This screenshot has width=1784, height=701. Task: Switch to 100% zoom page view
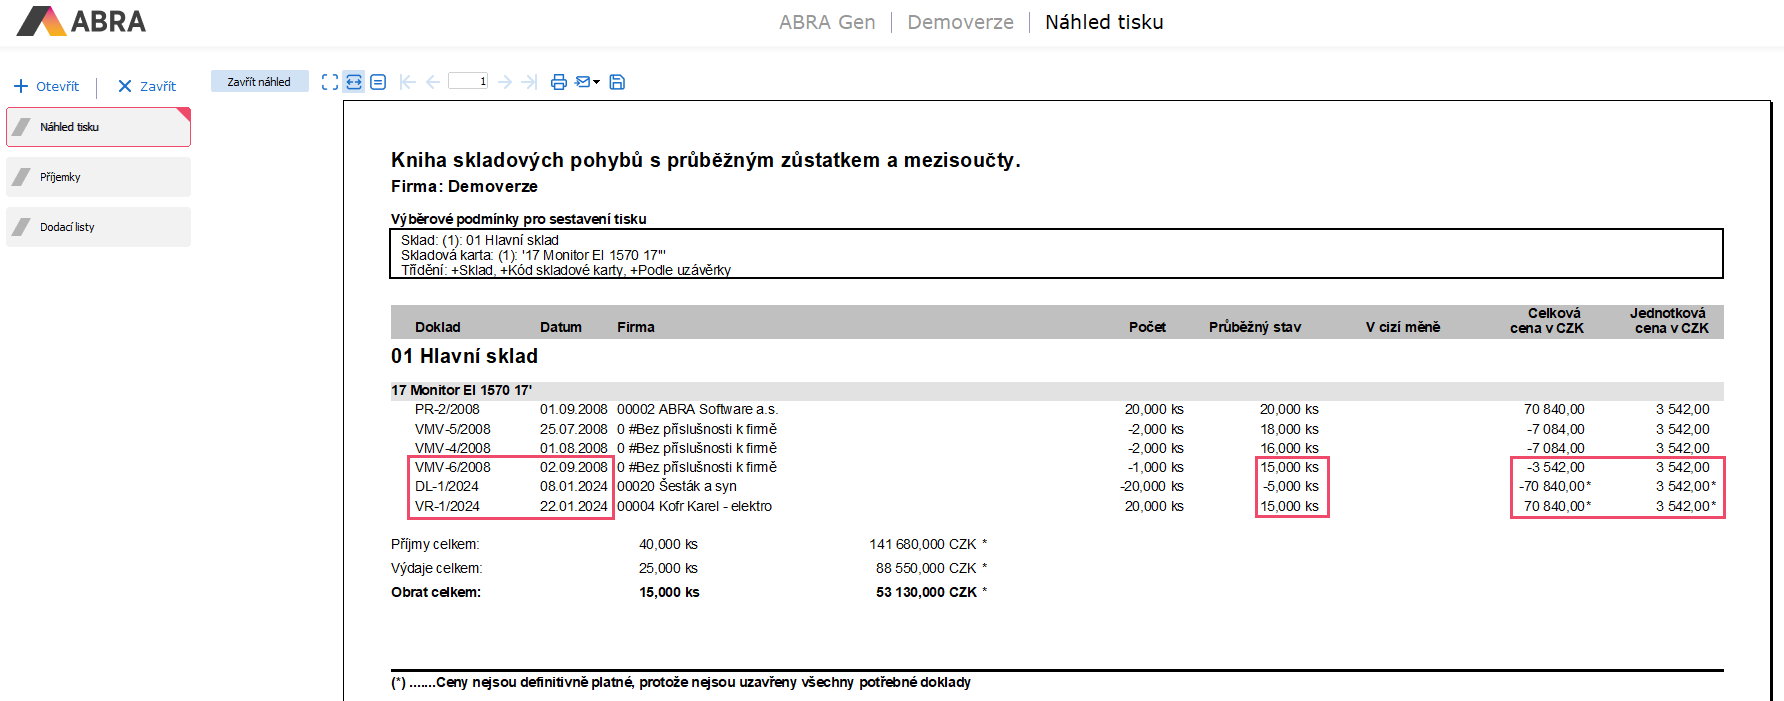(378, 82)
